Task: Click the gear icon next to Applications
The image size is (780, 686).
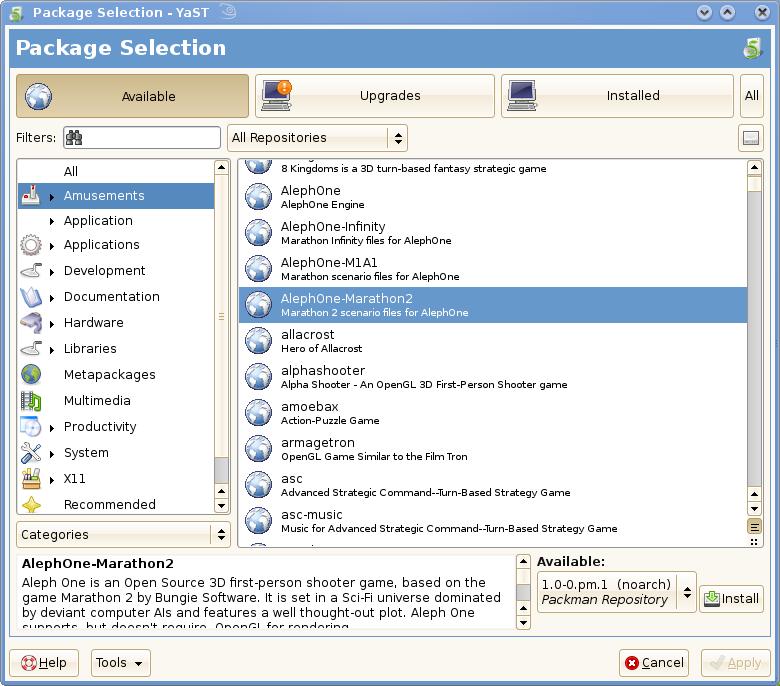Action: (x=31, y=245)
